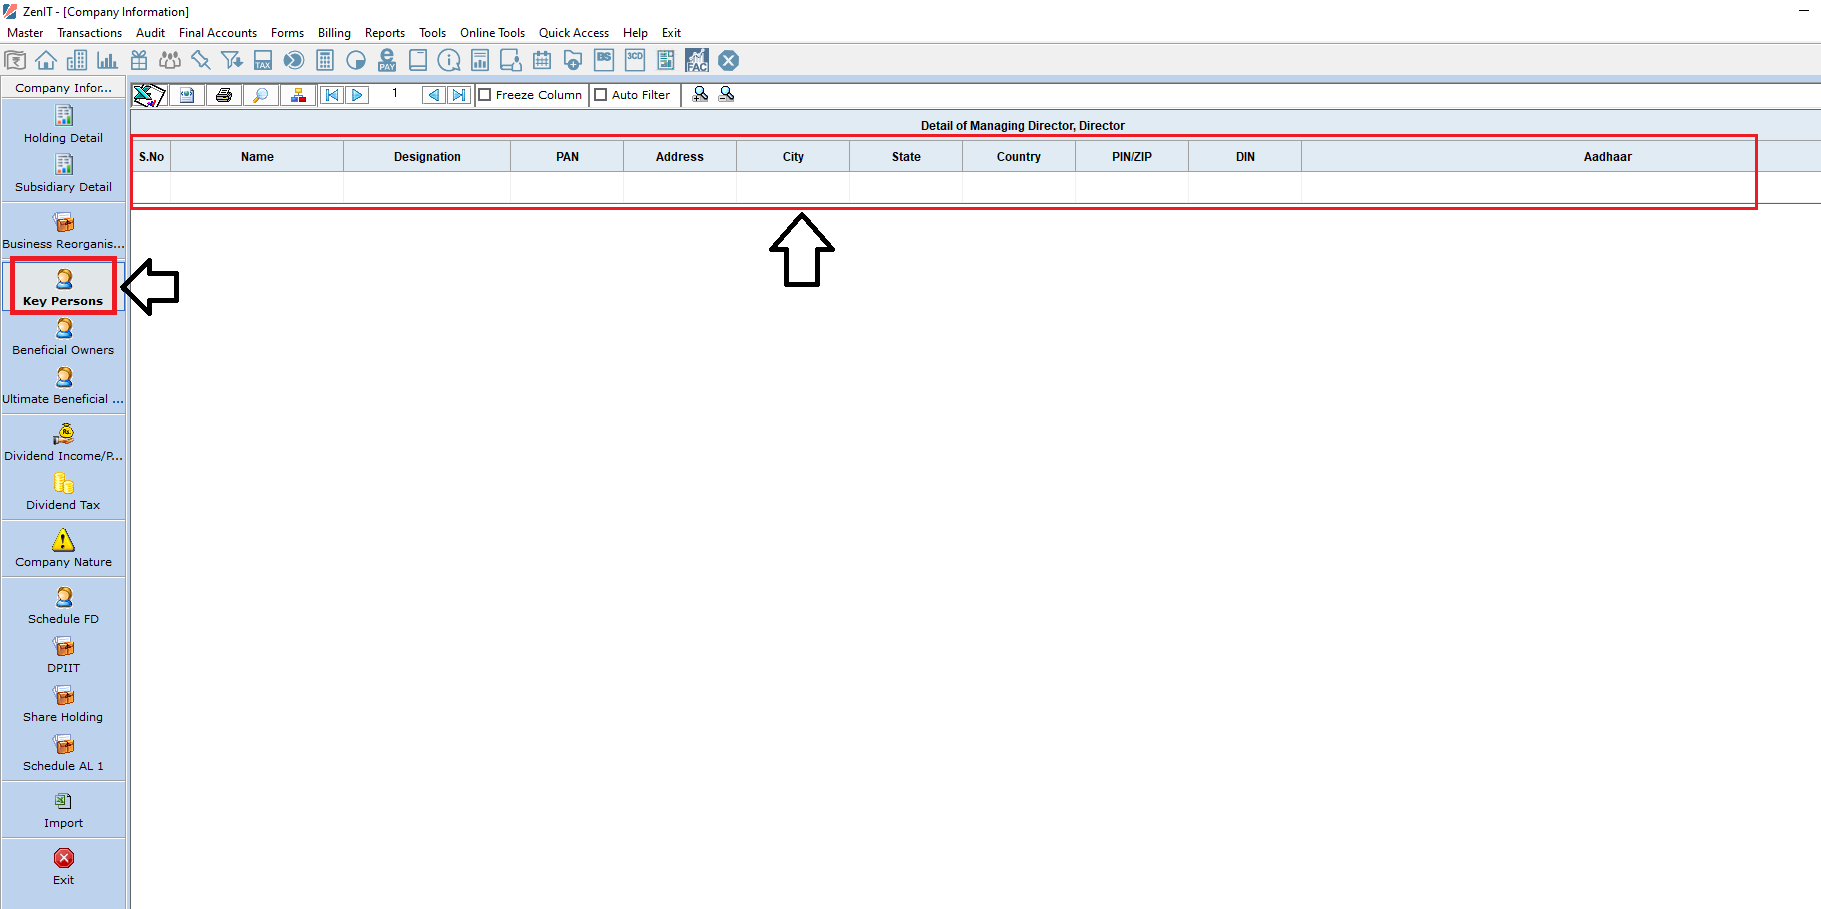Image resolution: width=1821 pixels, height=909 pixels.
Task: Open Share Holding in the sidebar
Action: [63, 704]
